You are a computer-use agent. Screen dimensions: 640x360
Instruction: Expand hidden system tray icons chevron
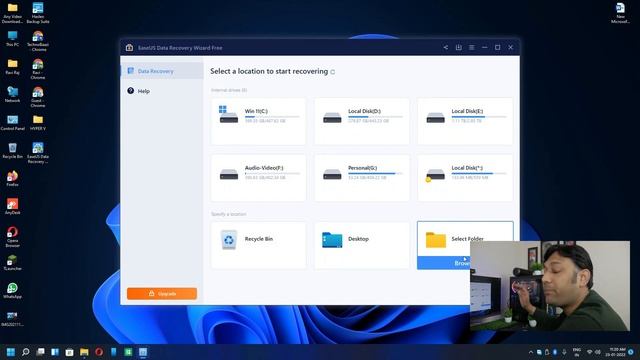[531, 352]
